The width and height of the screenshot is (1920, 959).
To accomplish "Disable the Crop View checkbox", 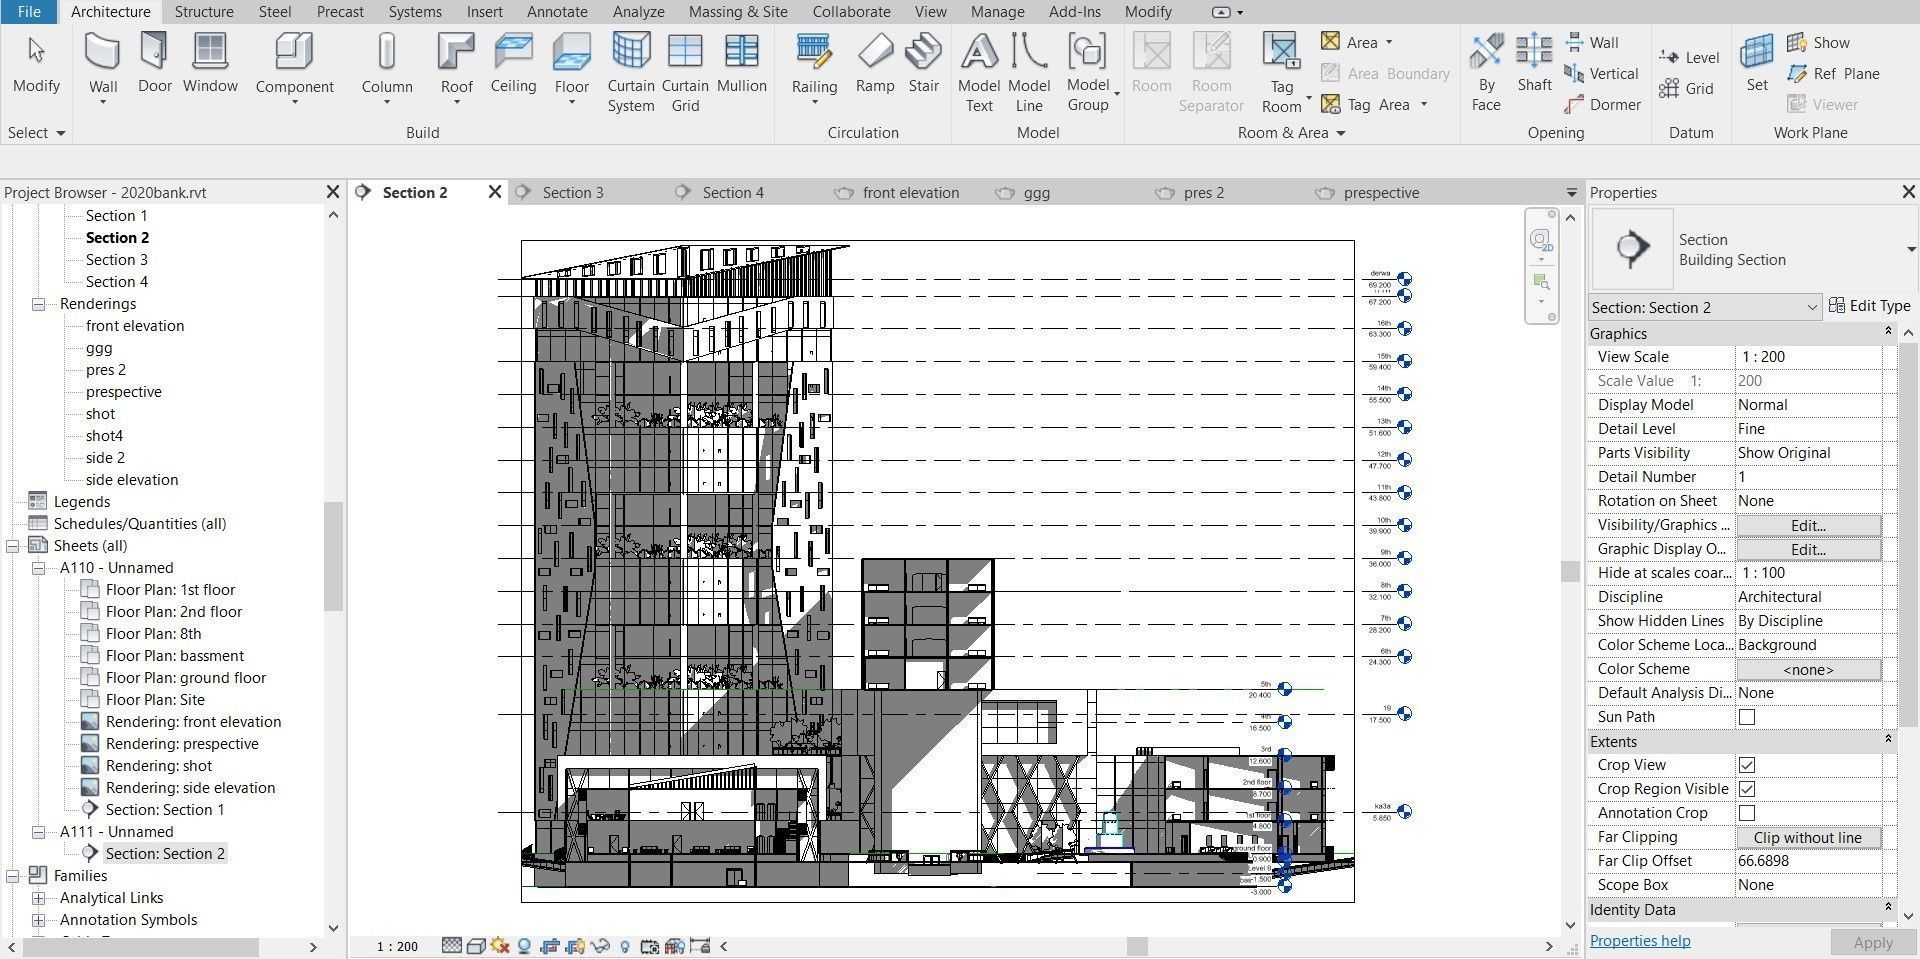I will tap(1746, 765).
